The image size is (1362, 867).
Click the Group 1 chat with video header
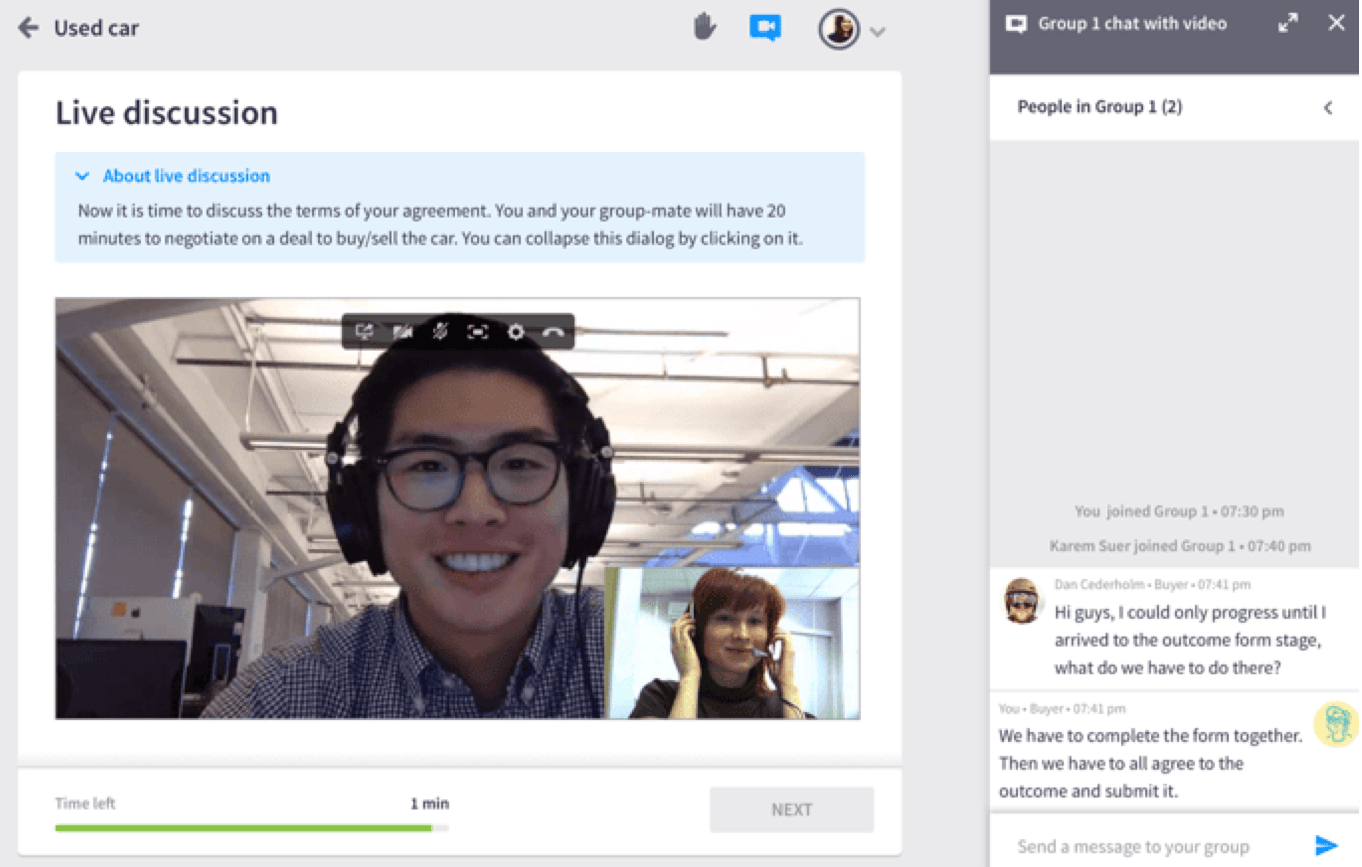pos(1131,23)
